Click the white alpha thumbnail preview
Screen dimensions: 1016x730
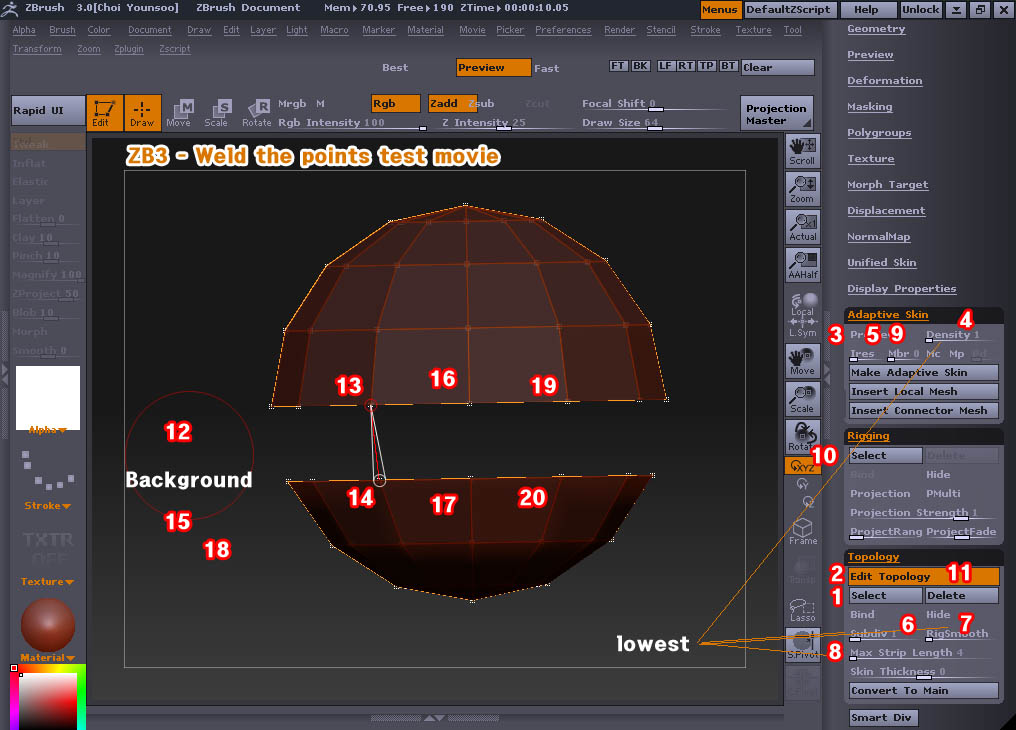click(48, 397)
